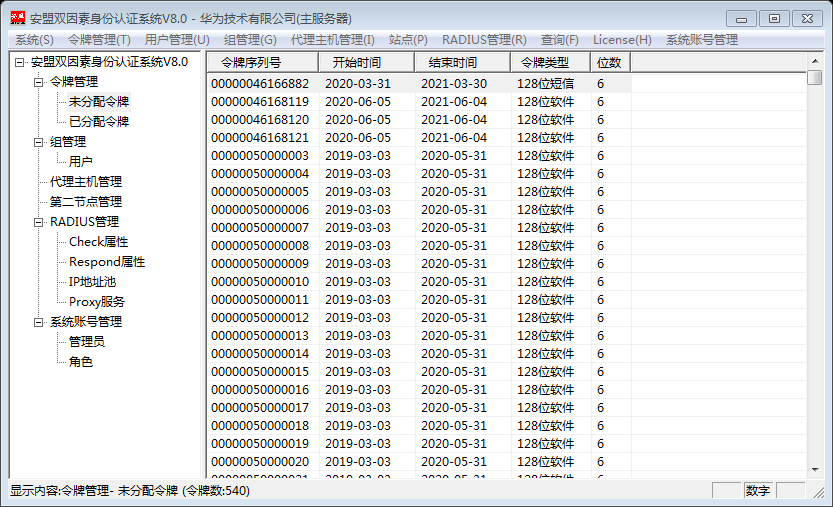
Task: Select token row 00000050000020
Action: 419,462
